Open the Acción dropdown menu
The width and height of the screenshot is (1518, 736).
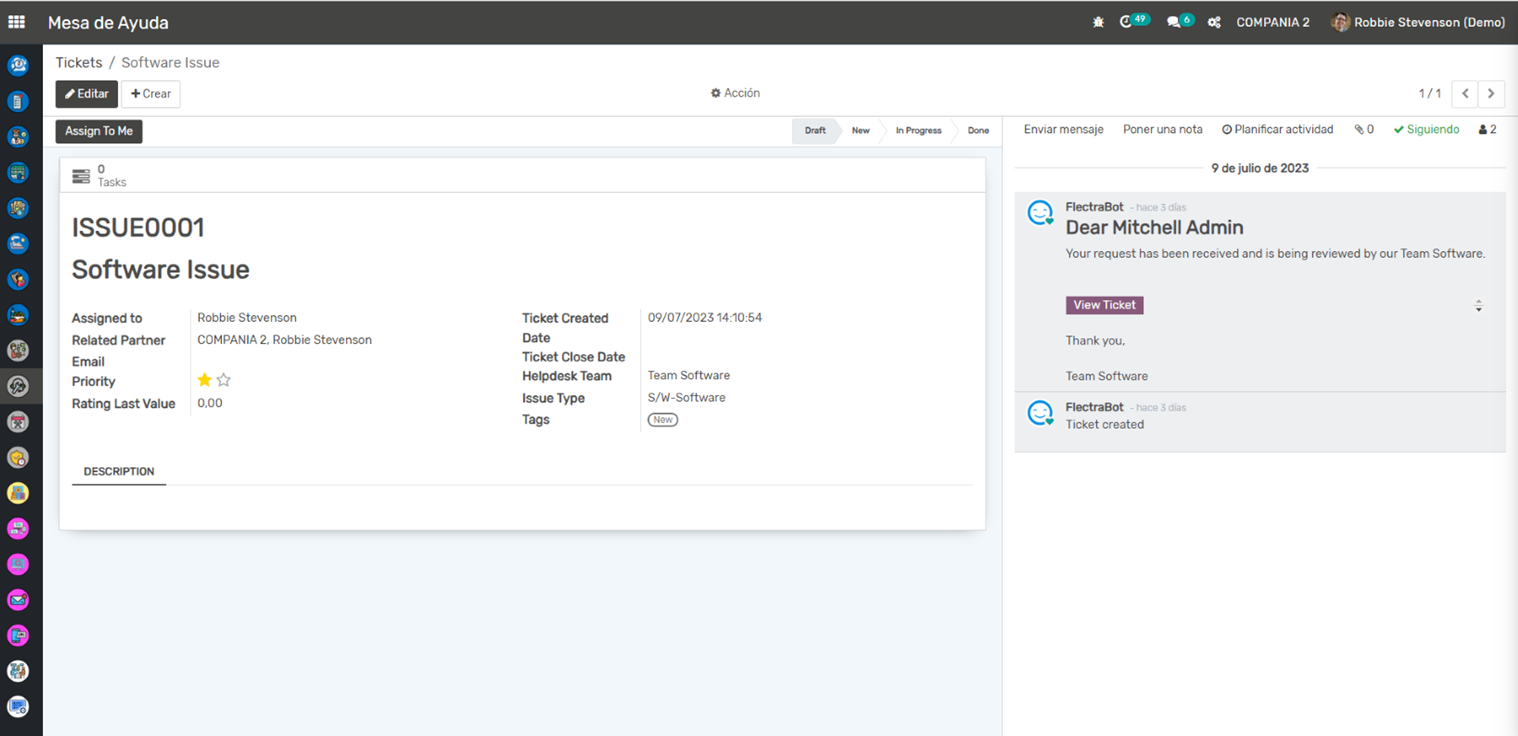(x=735, y=93)
